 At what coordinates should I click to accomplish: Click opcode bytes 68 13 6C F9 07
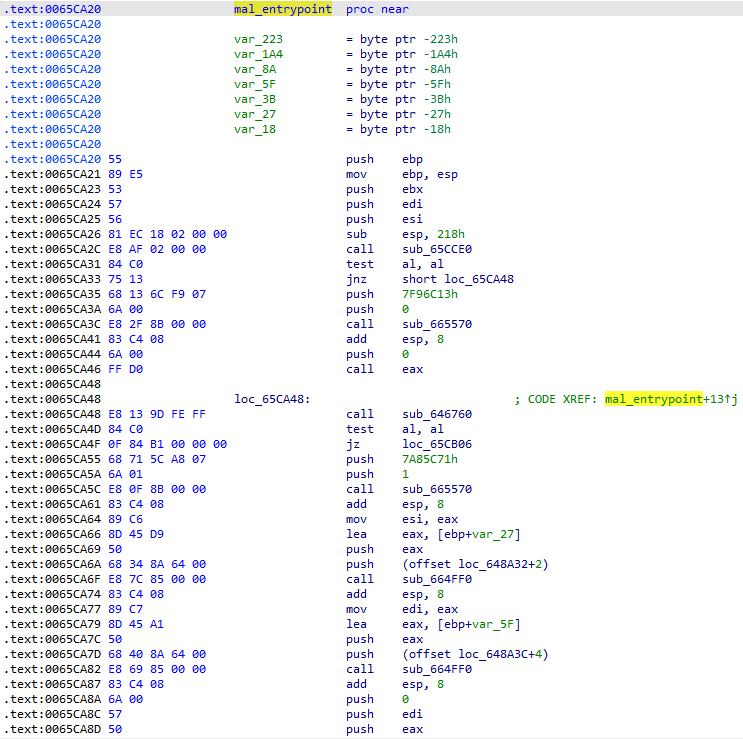pyautogui.click(x=157, y=294)
